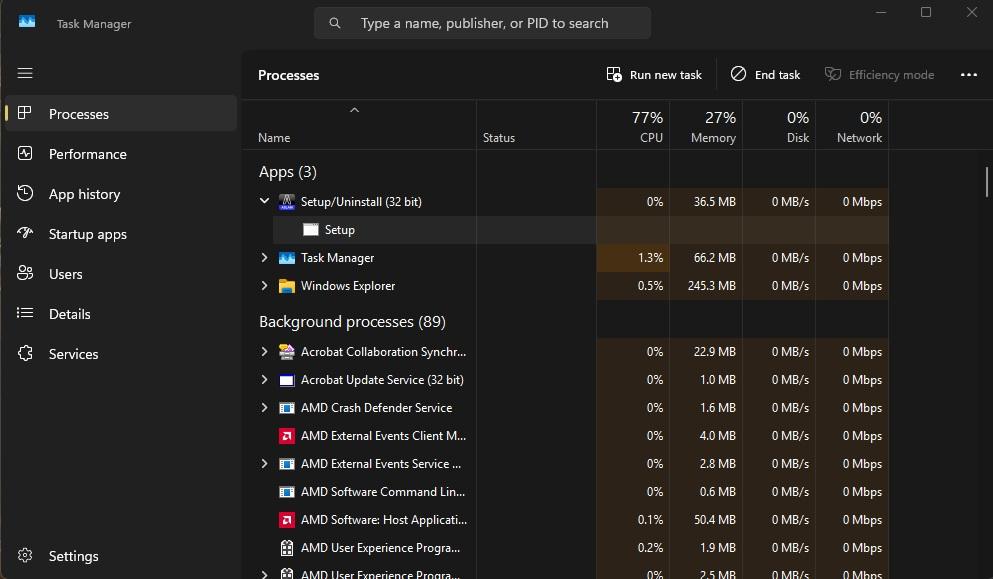The image size is (993, 579).
Task: Go to Startup apps page
Action: coord(121,233)
